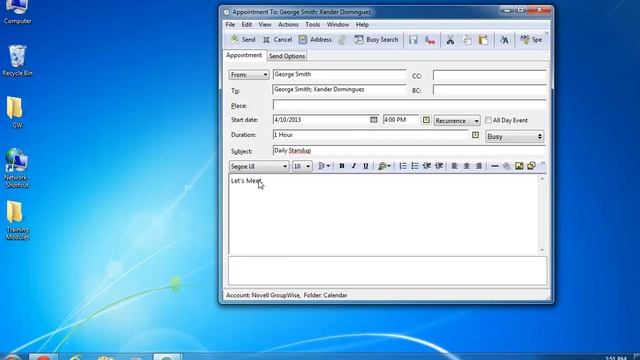Click the To field with George Smith; Xander Dominguez
This screenshot has height=360, width=640.
pos(340,89)
